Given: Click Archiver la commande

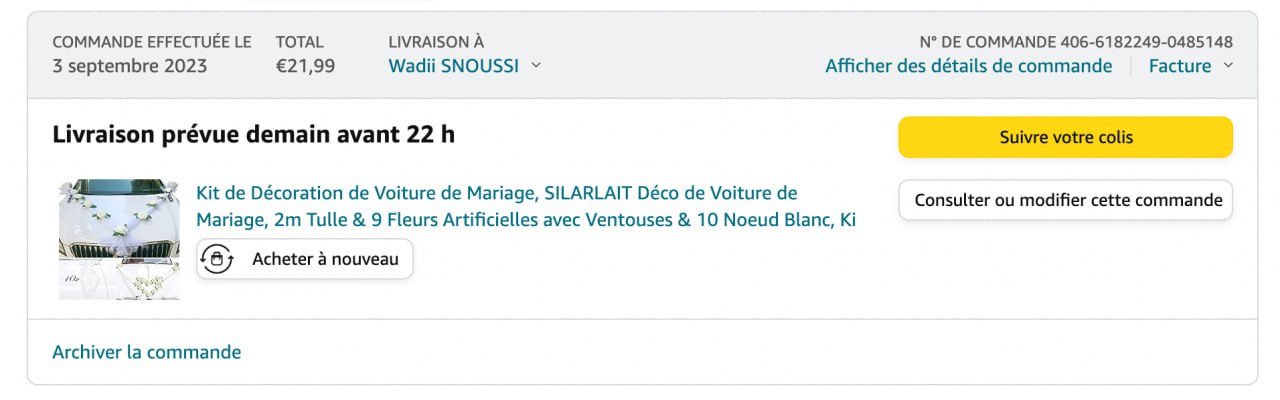Looking at the screenshot, I should 146,352.
